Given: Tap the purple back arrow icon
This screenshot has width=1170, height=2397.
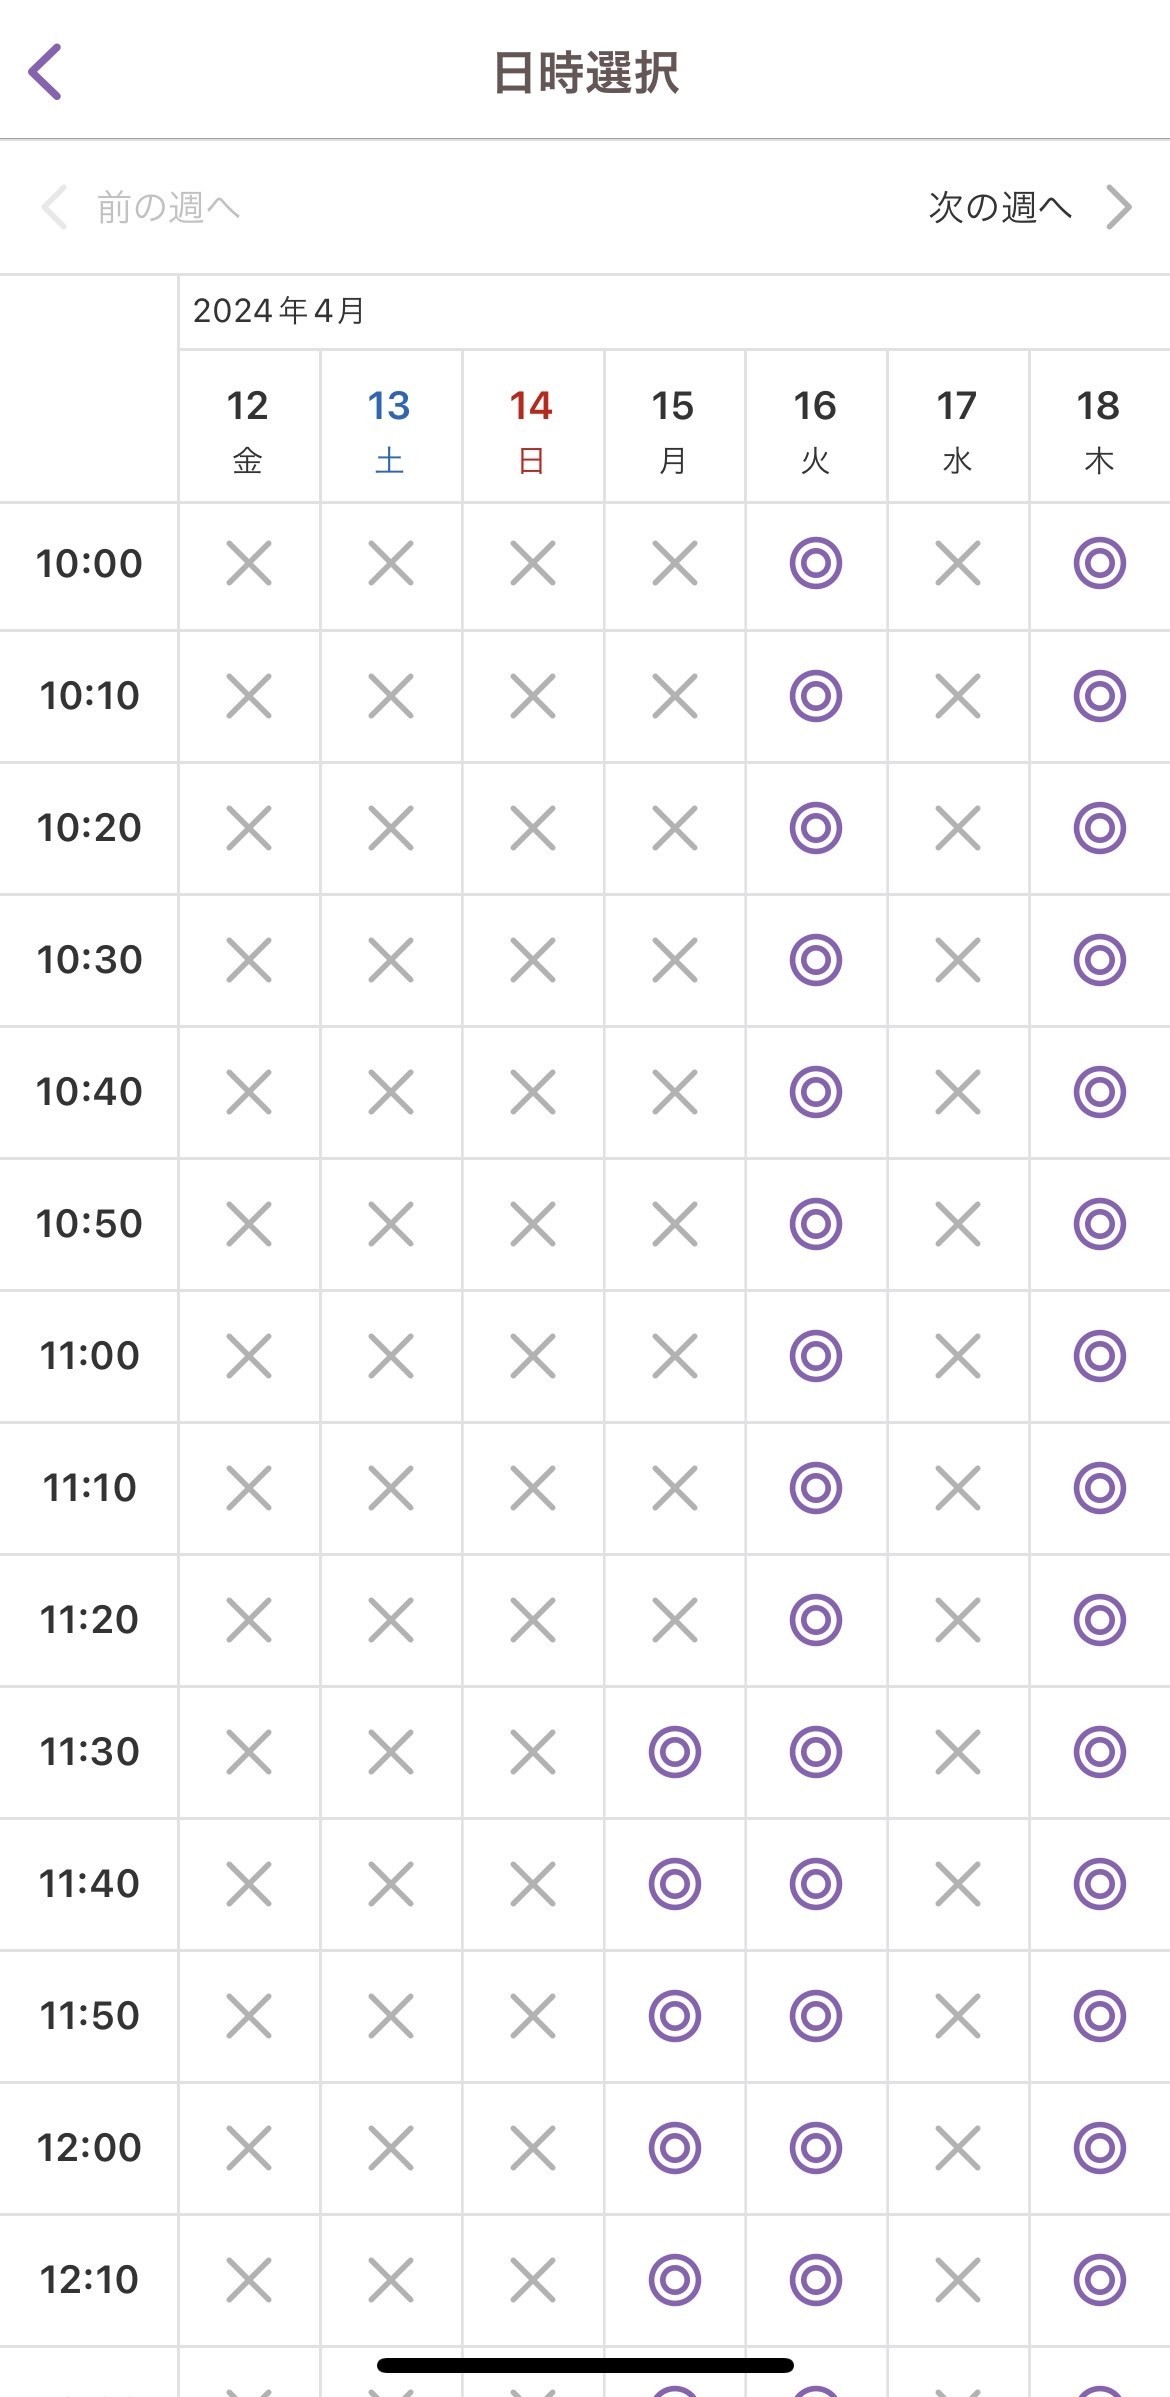Looking at the screenshot, I should (46, 72).
